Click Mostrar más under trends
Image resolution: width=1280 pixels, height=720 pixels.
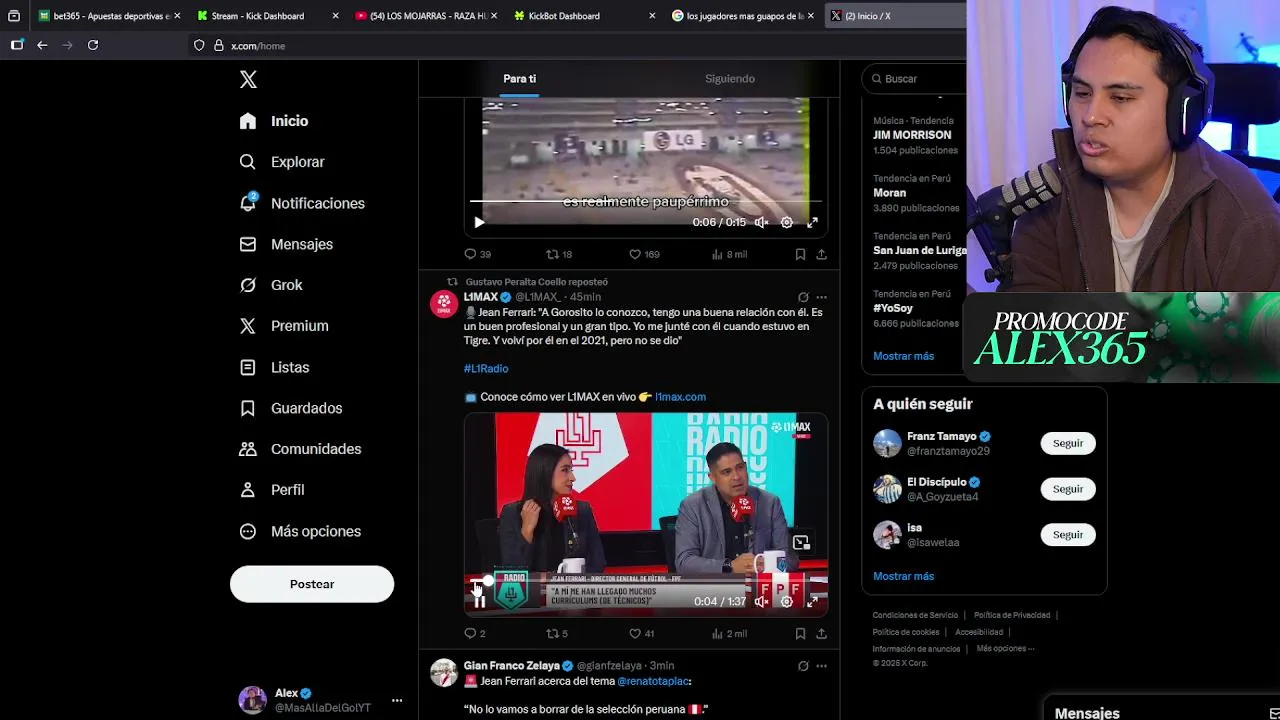point(903,356)
